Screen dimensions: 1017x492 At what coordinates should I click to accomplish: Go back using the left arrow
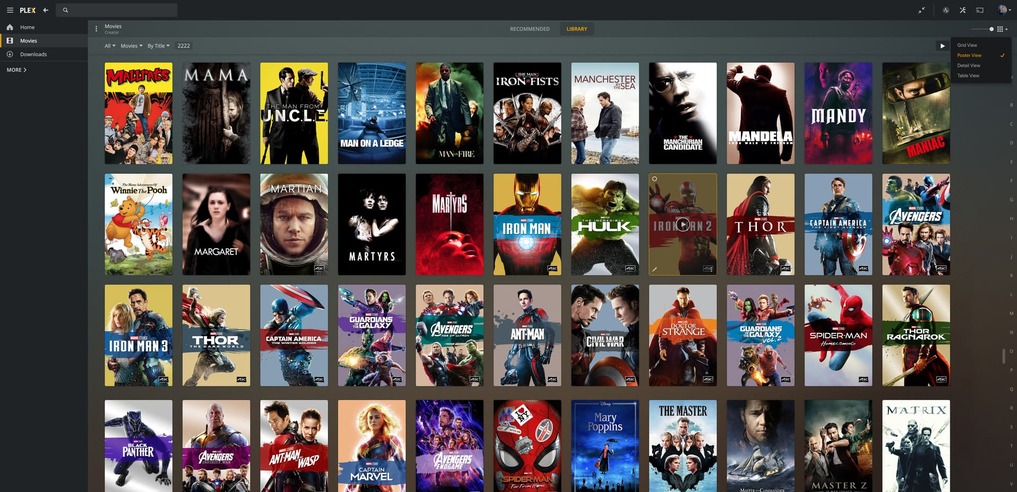click(x=45, y=10)
